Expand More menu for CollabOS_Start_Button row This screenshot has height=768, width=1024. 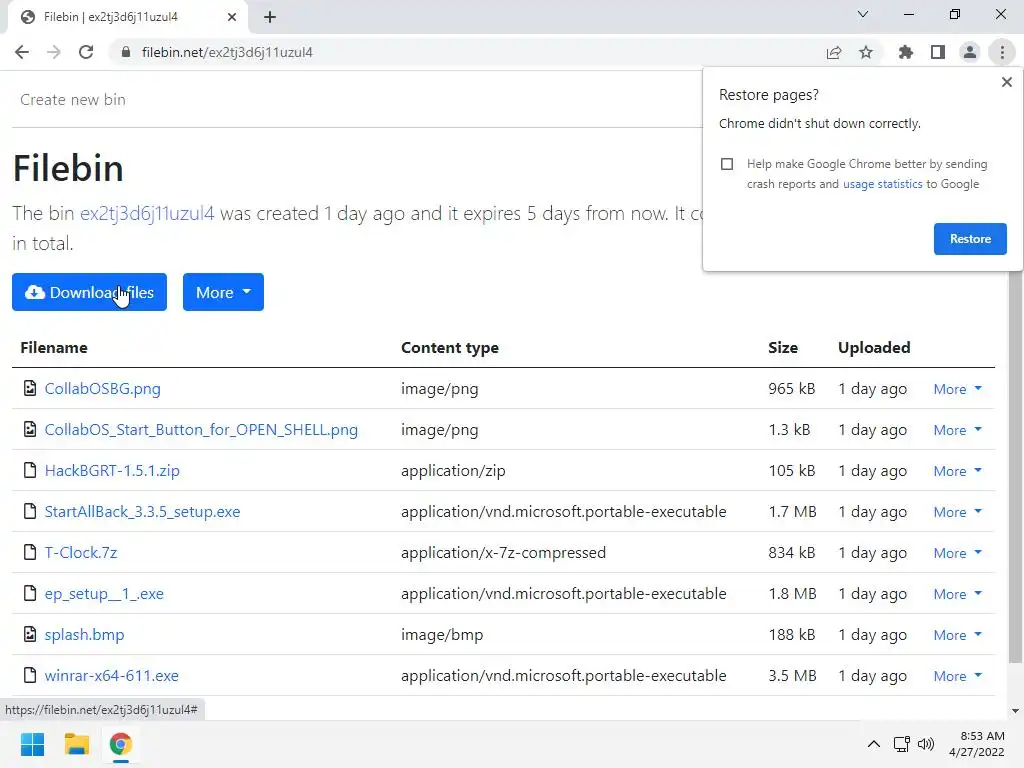[x=957, y=430]
